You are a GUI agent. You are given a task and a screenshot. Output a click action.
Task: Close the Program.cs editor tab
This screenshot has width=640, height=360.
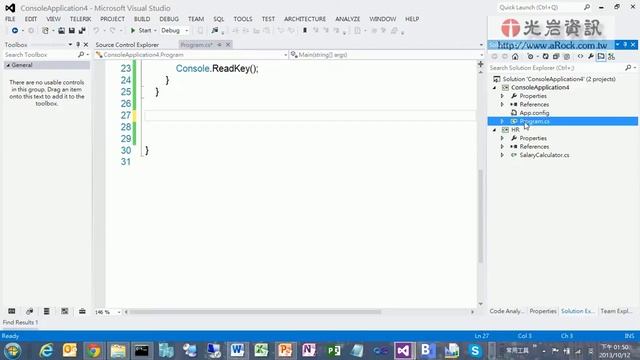[228, 44]
